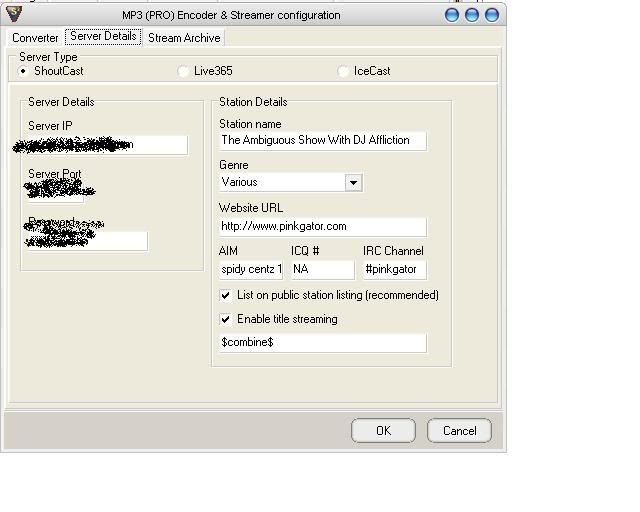Viewport: 640px width, 512px height.
Task: Click the Password field
Action: 88,241
